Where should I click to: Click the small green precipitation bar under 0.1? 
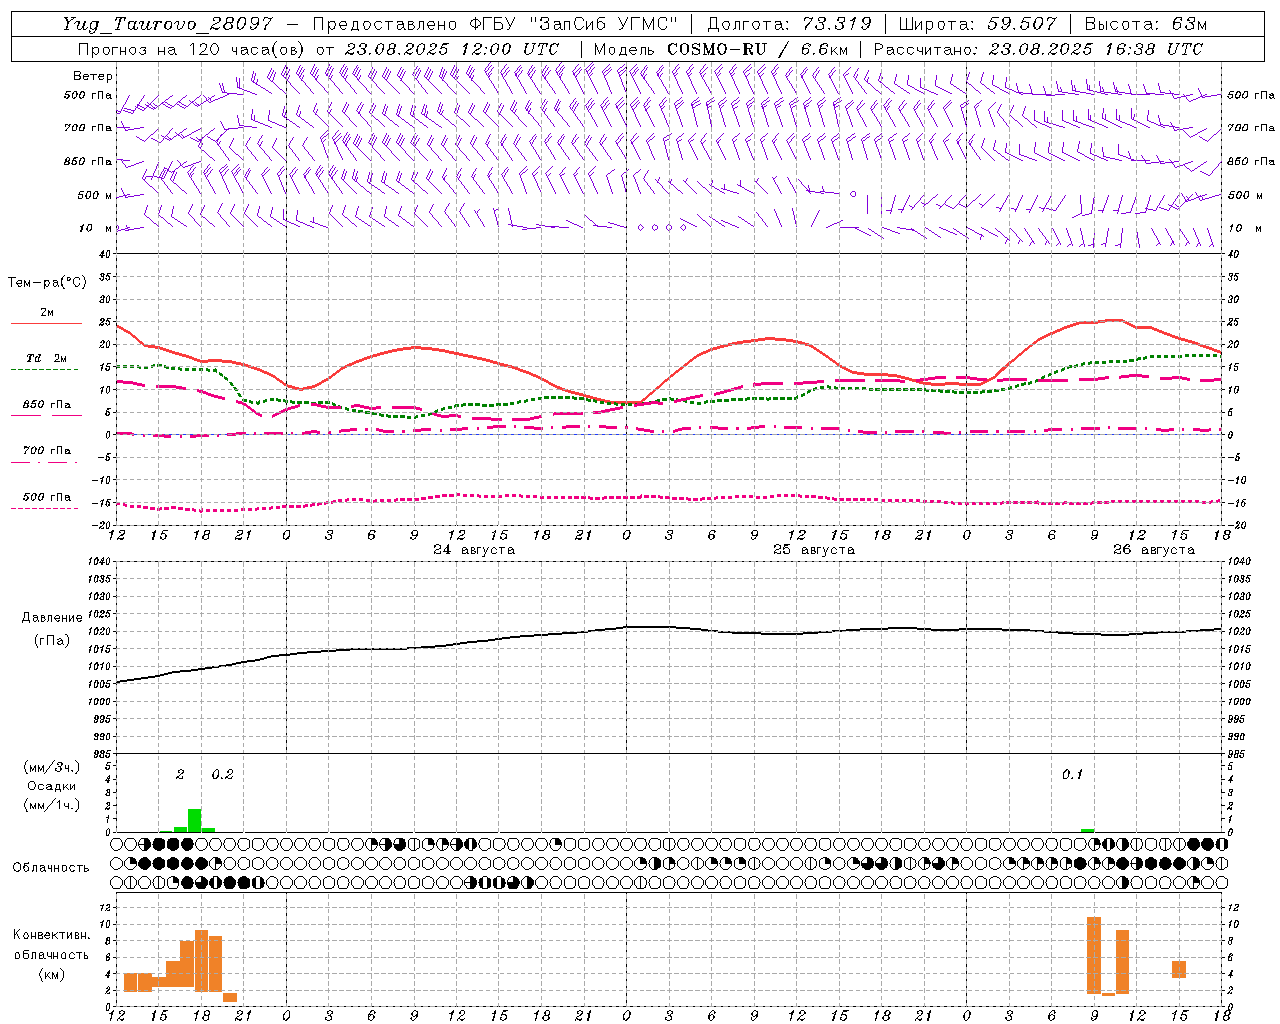pos(1088,830)
